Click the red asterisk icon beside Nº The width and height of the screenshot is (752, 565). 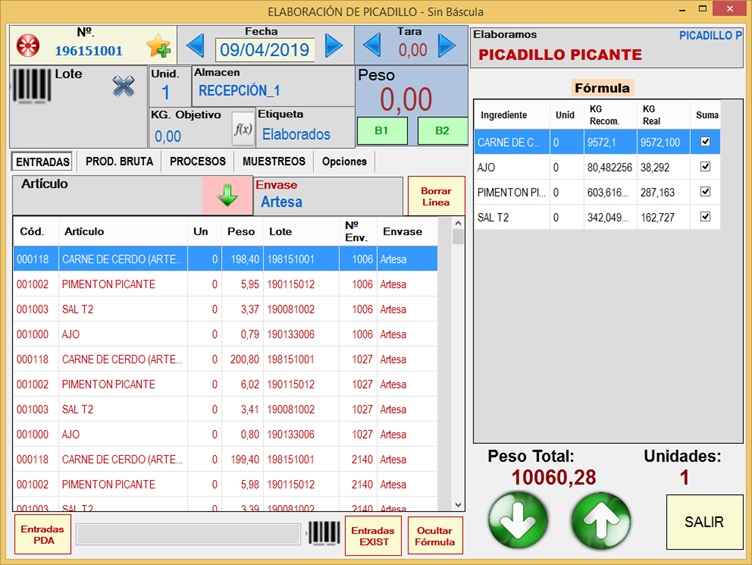point(28,46)
